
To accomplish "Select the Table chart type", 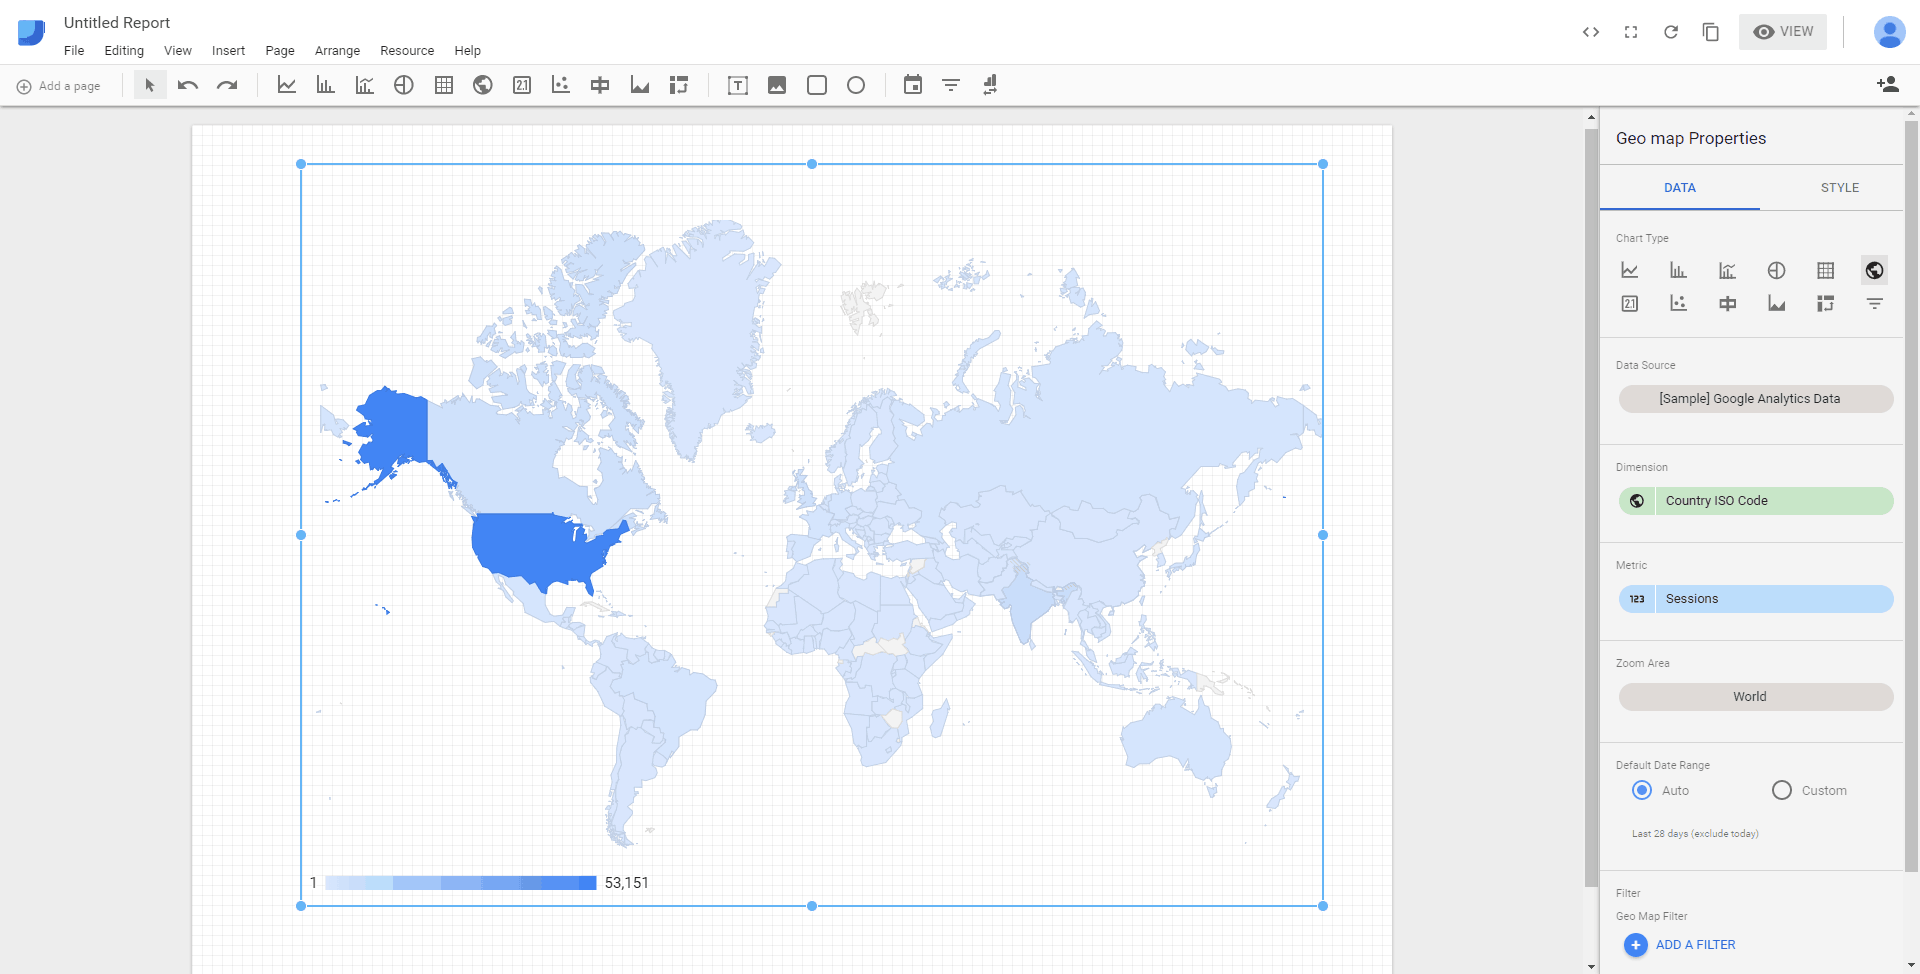I will tap(1826, 270).
